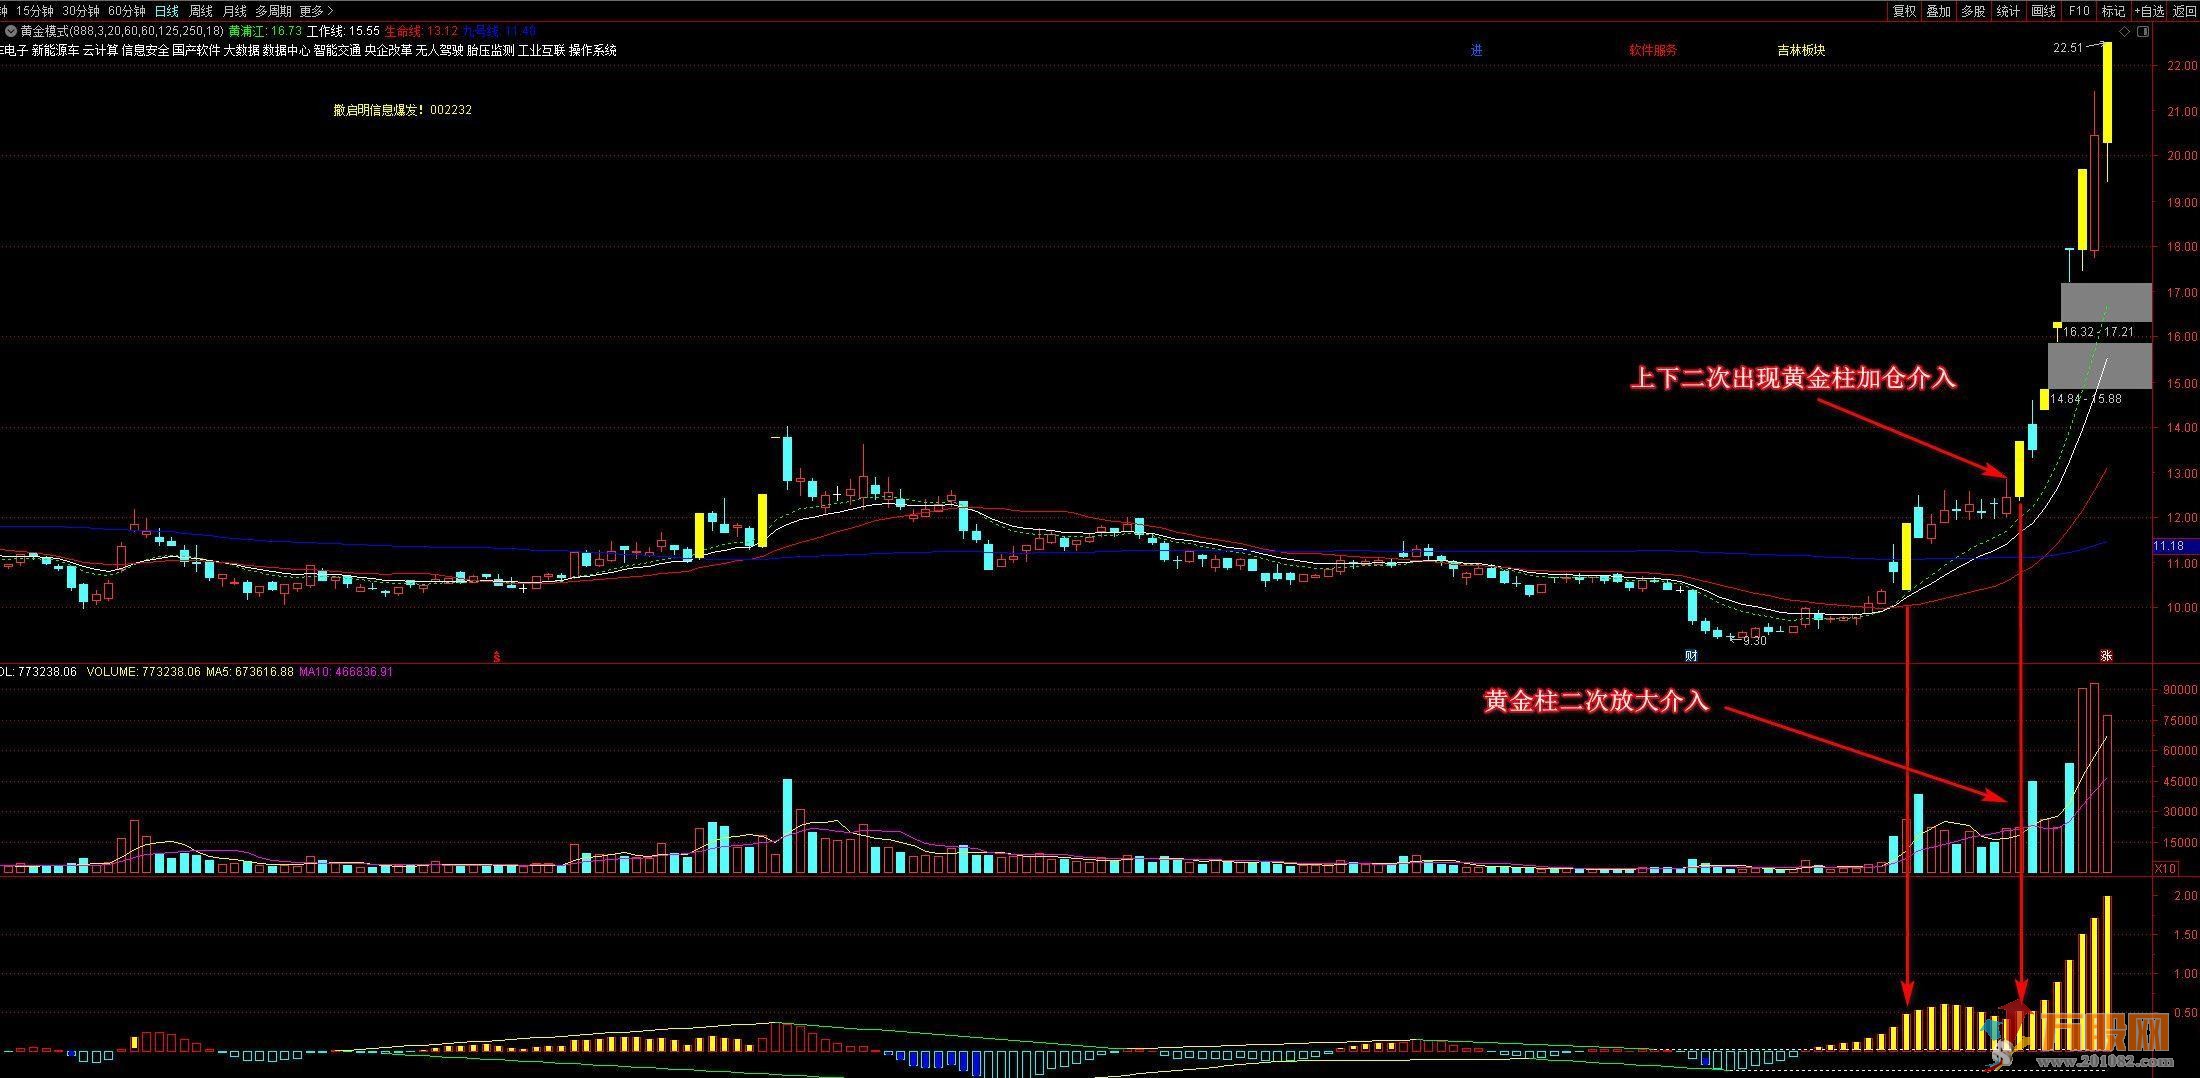Screen dimensions: 2200x1078
Task: Click 九号线 indicator value
Action: [499, 31]
